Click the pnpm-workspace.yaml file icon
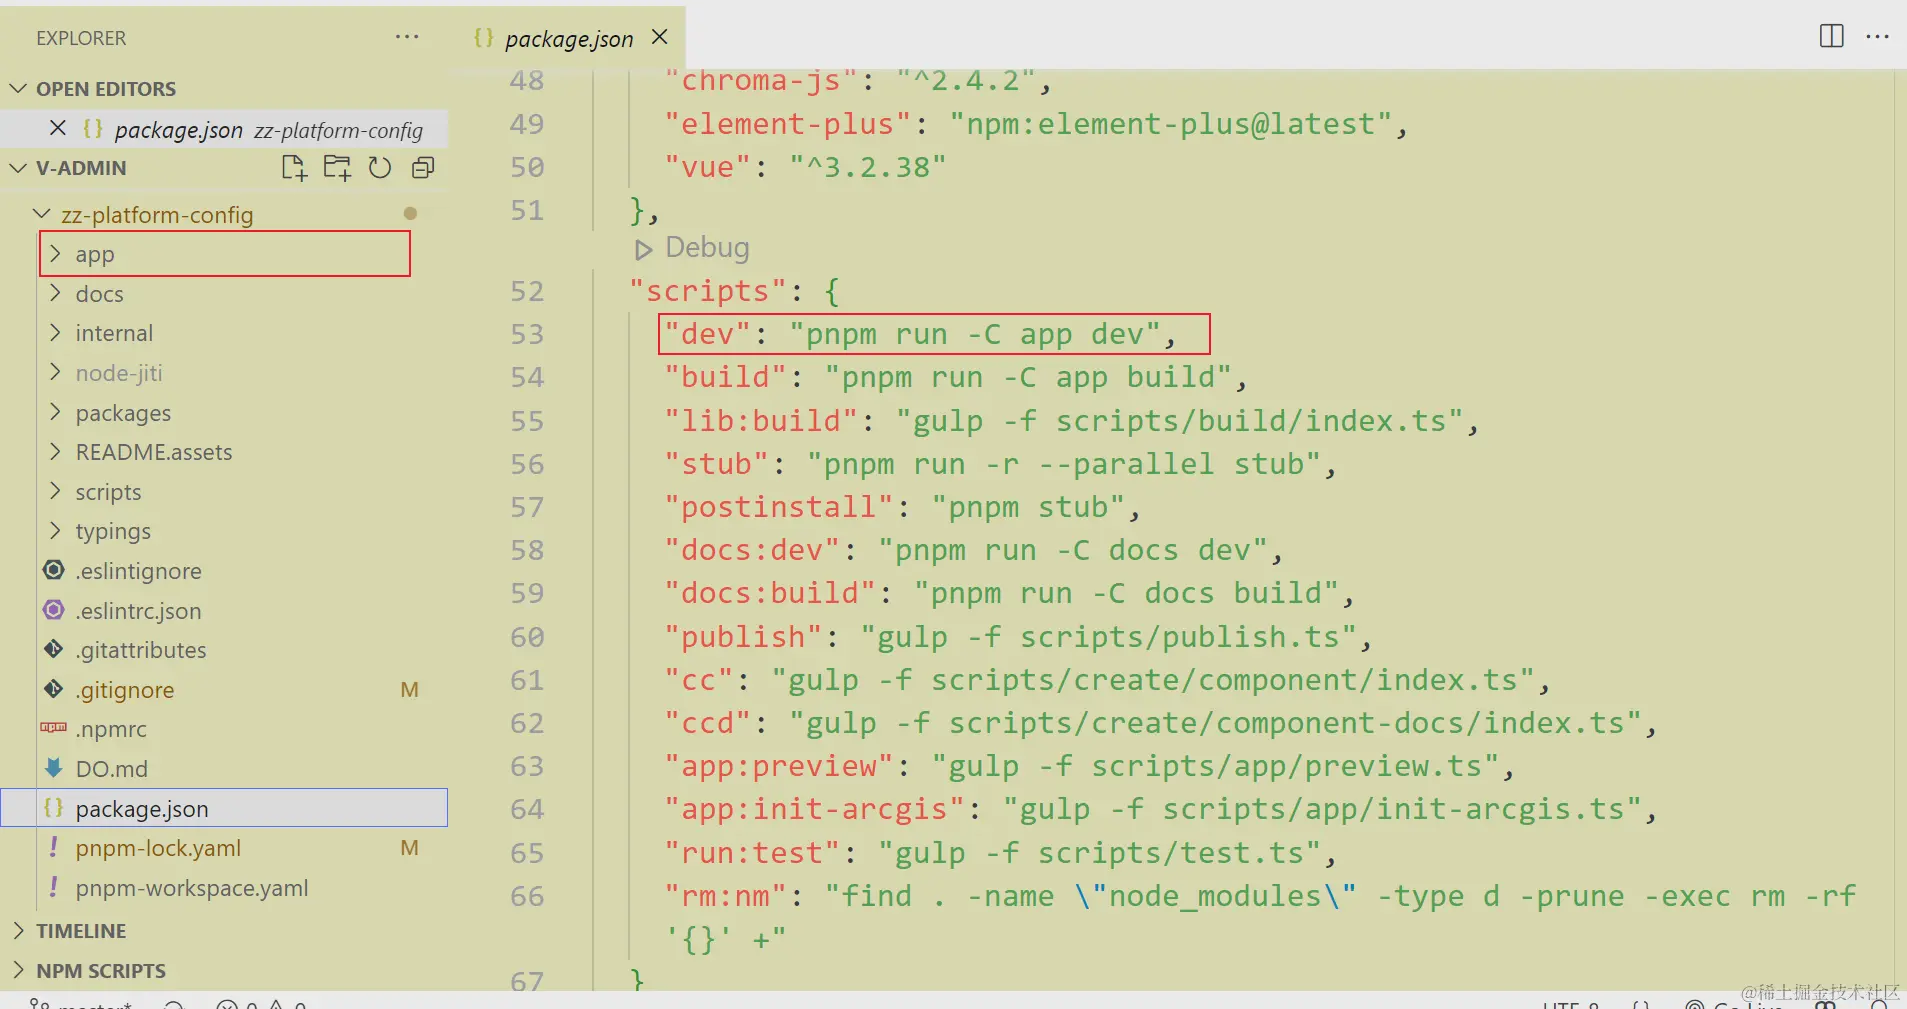This screenshot has width=1907, height=1009. 54,887
